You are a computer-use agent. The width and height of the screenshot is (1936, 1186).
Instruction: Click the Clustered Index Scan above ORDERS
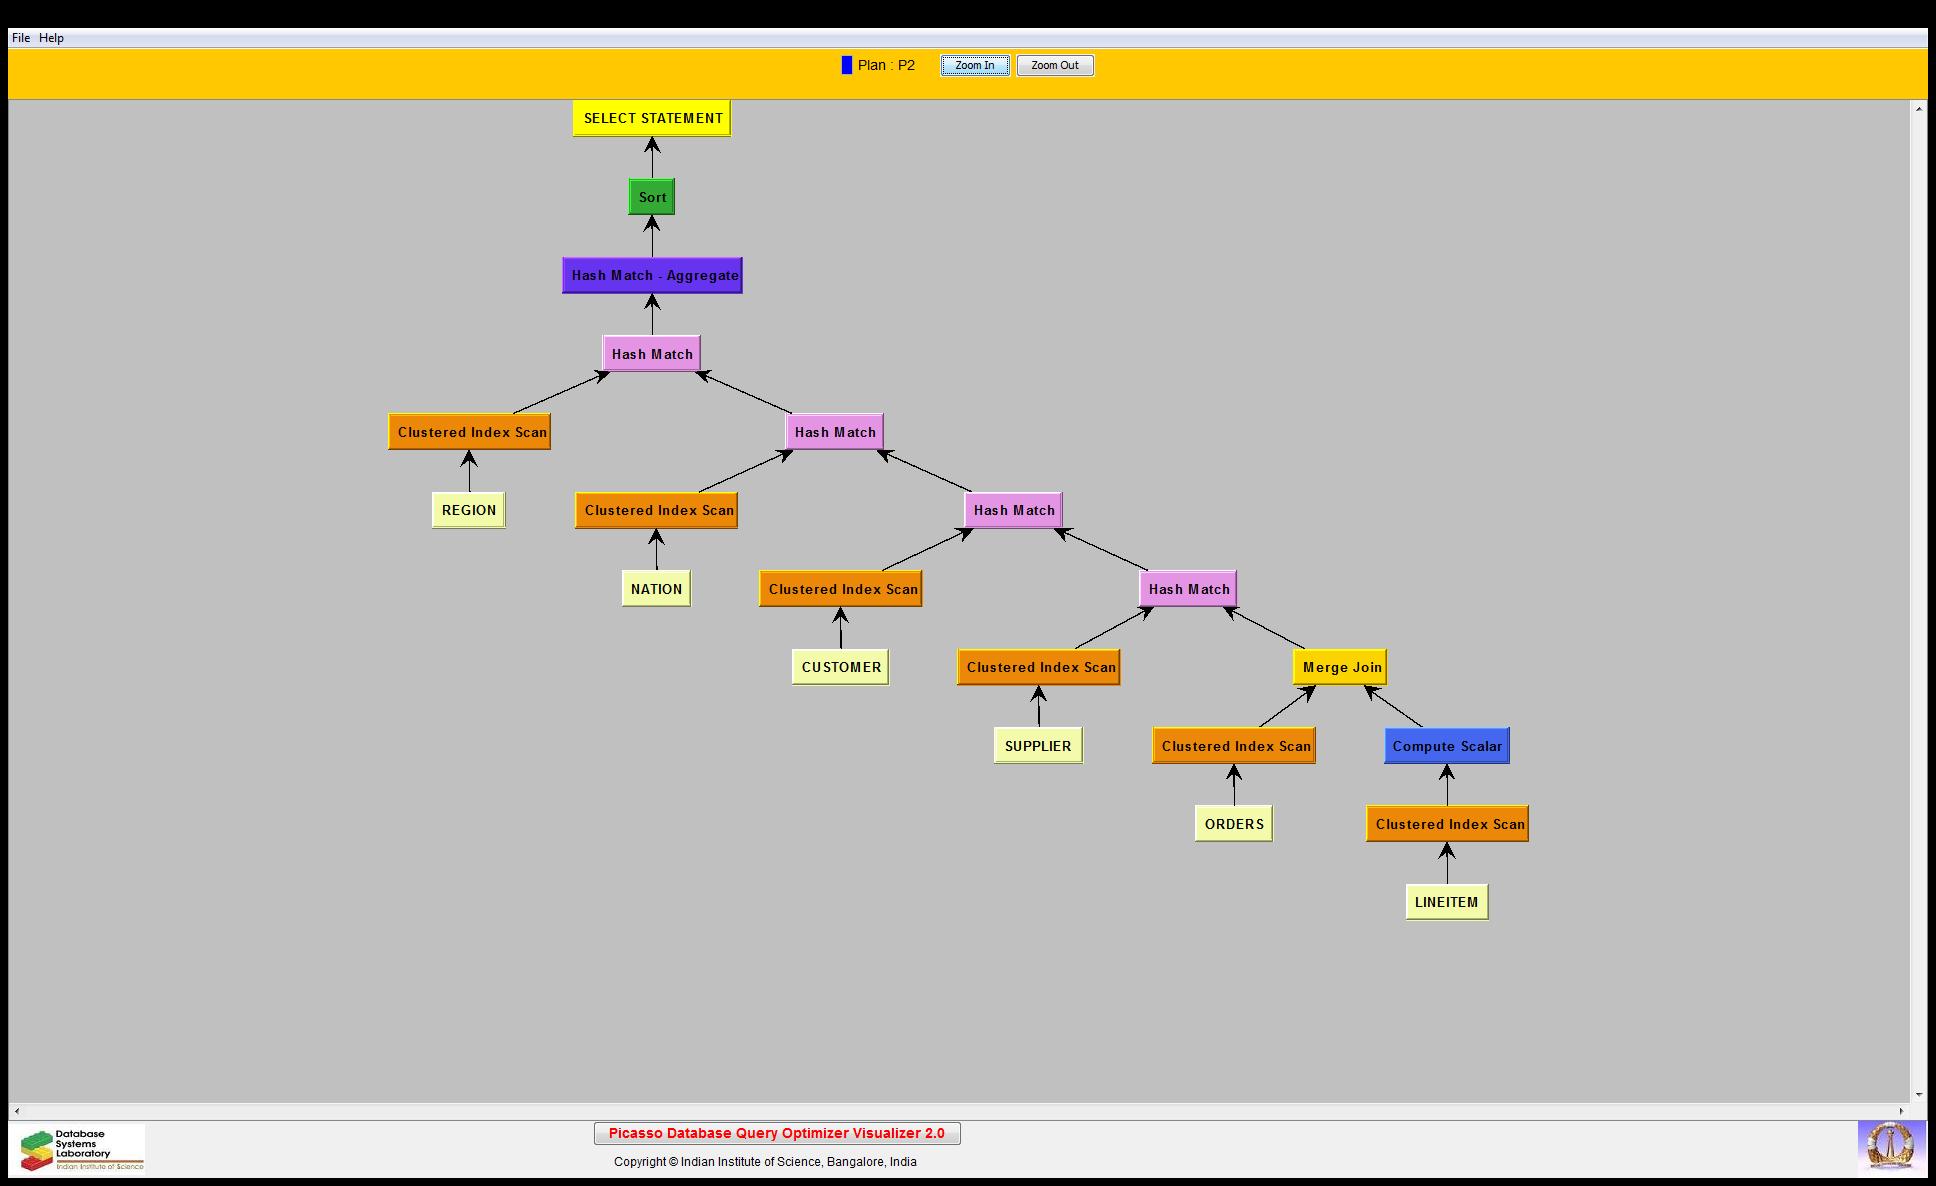[x=1234, y=746]
